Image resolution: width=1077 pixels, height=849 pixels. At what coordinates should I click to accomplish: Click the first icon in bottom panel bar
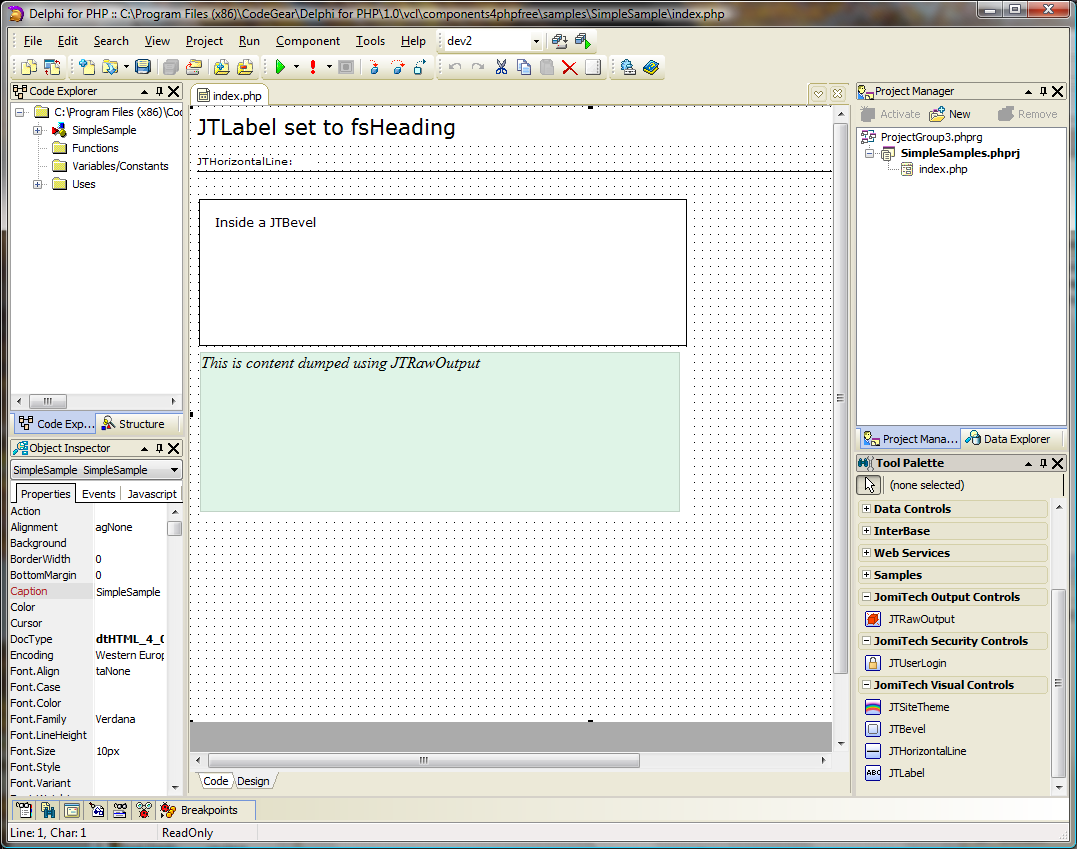[x=24, y=811]
